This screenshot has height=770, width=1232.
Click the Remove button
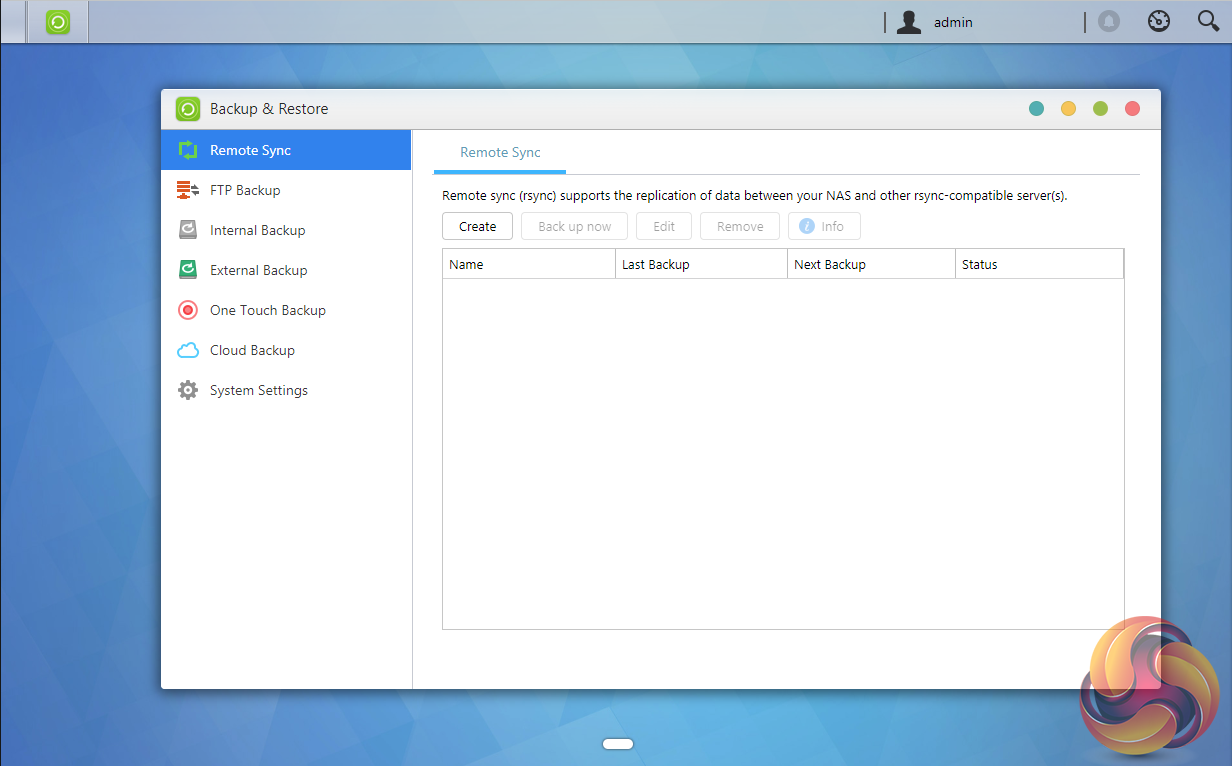[740, 226]
